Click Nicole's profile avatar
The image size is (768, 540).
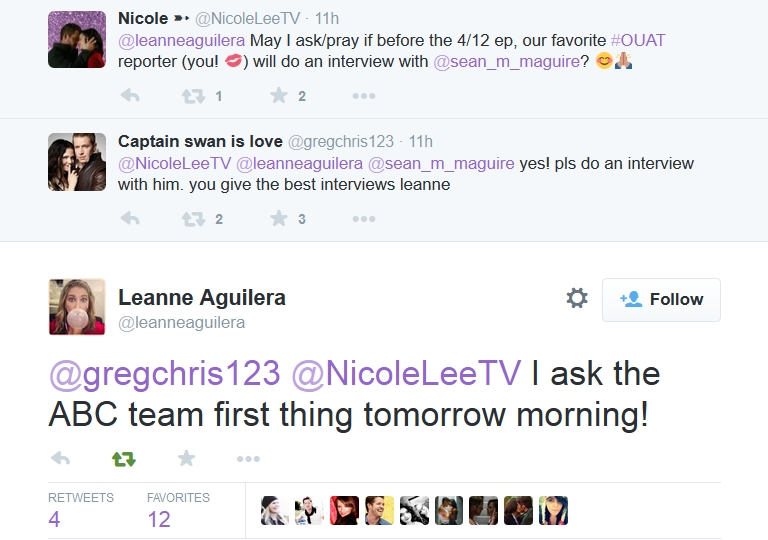coord(77,40)
